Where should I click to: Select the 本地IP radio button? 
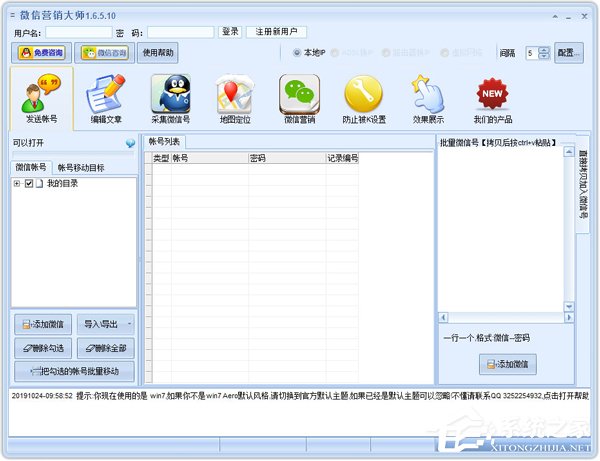[x=297, y=53]
